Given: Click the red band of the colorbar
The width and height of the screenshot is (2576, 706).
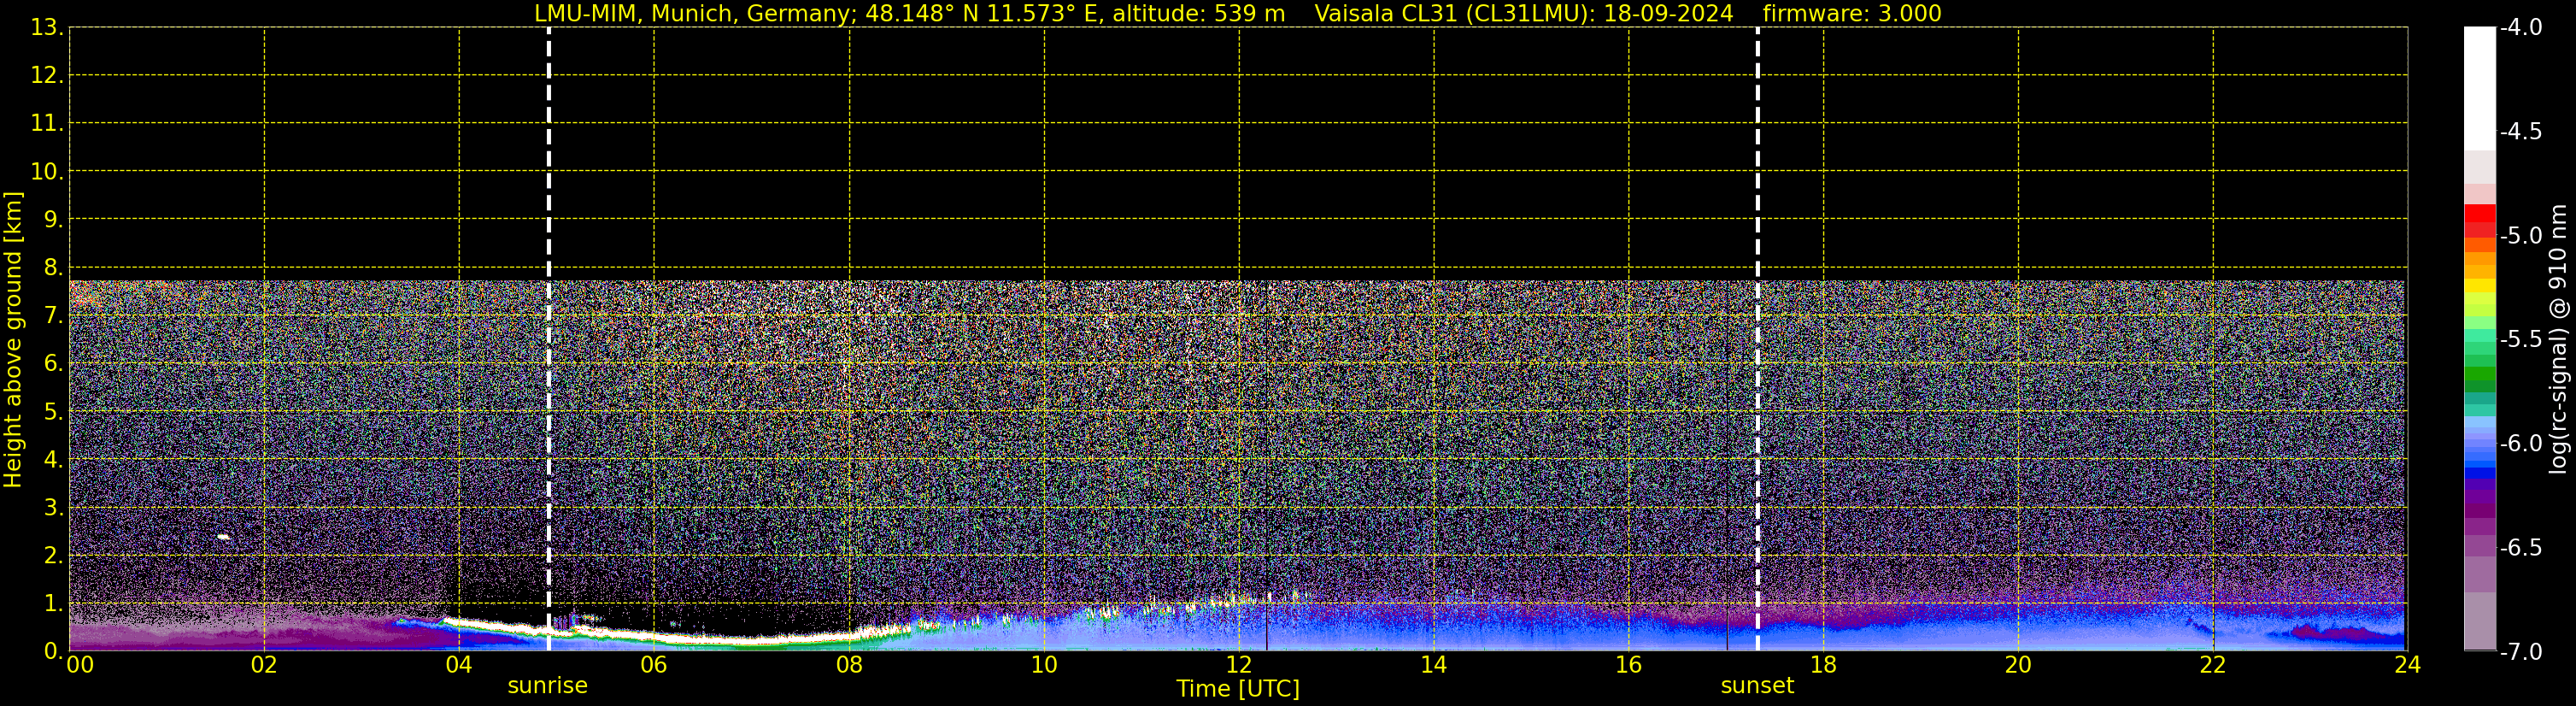Looking at the screenshot, I should pyautogui.click(x=2479, y=220).
